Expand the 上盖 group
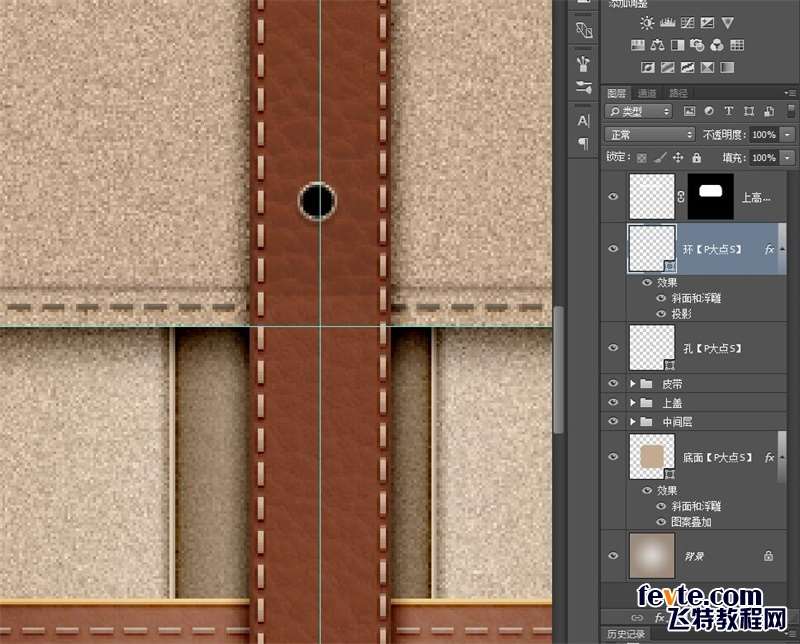 tap(633, 403)
